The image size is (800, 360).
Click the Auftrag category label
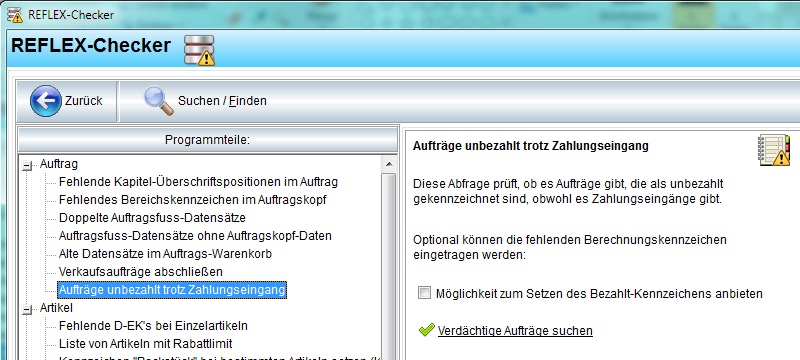point(59,164)
